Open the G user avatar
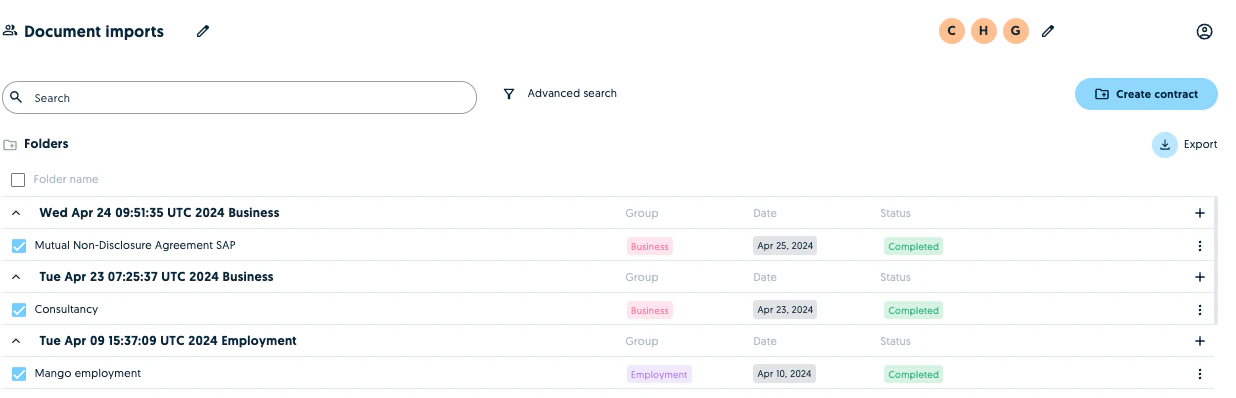The height and width of the screenshot is (398, 1236). coord(1016,31)
